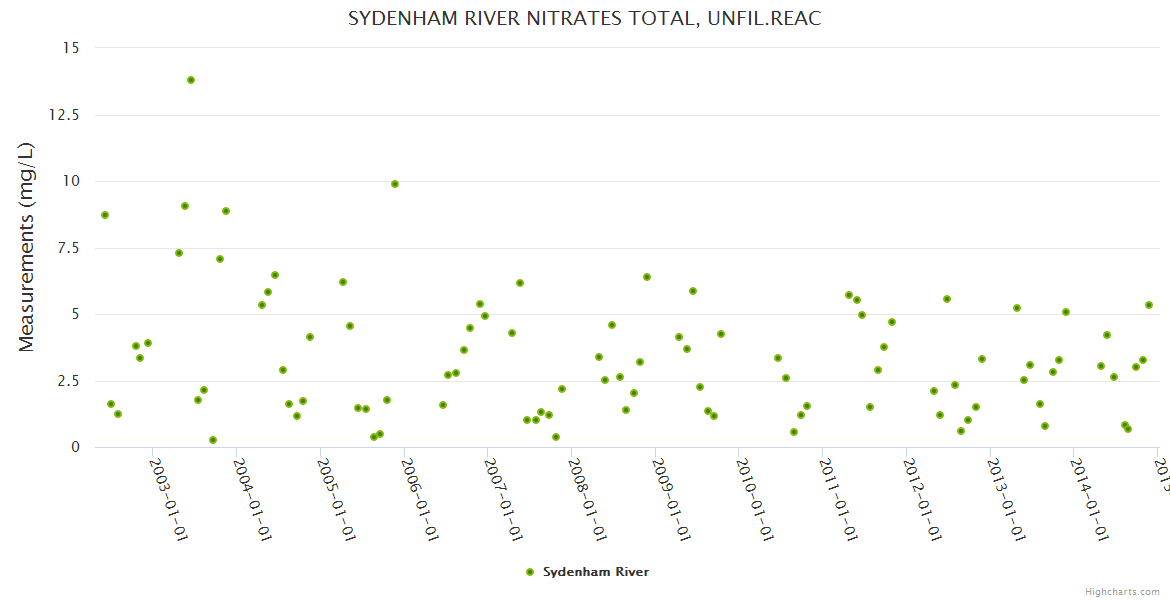Select the late-2005 data point near 10 mg/L
This screenshot has height=600, width=1170.
pos(395,184)
